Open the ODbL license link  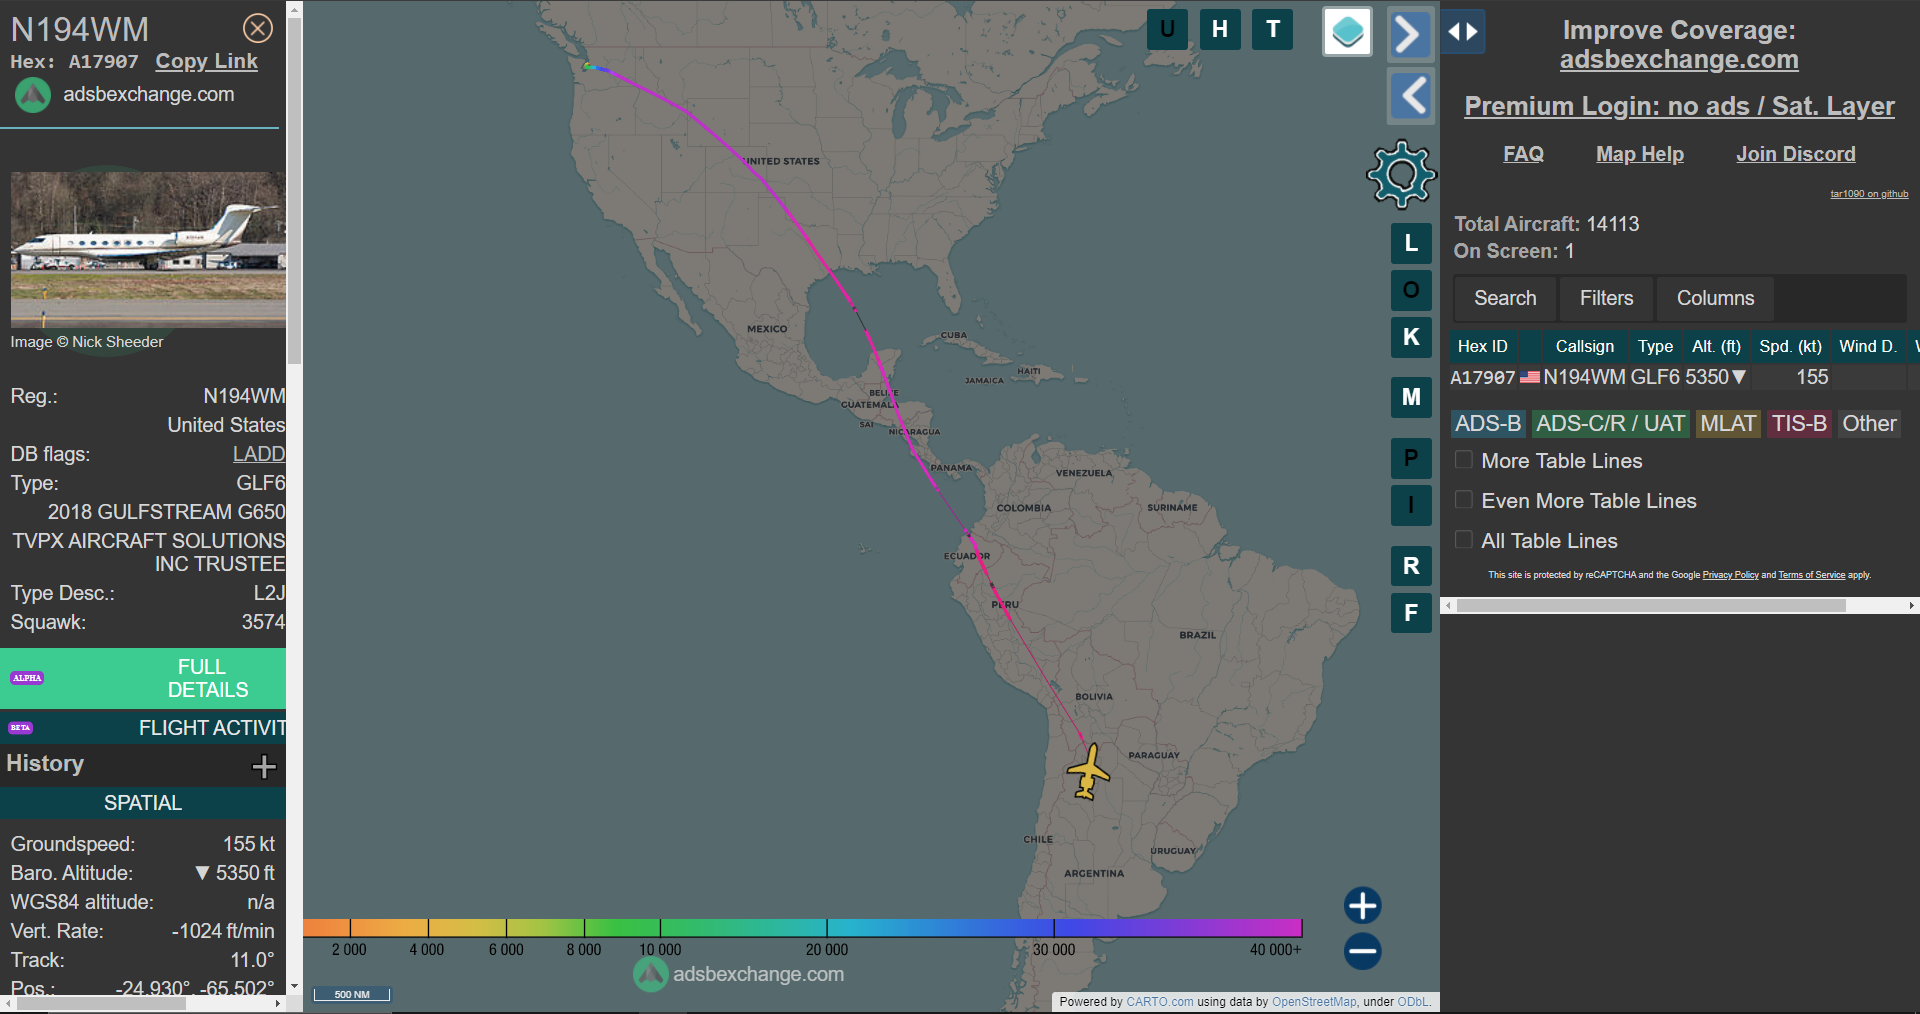1413,1002
